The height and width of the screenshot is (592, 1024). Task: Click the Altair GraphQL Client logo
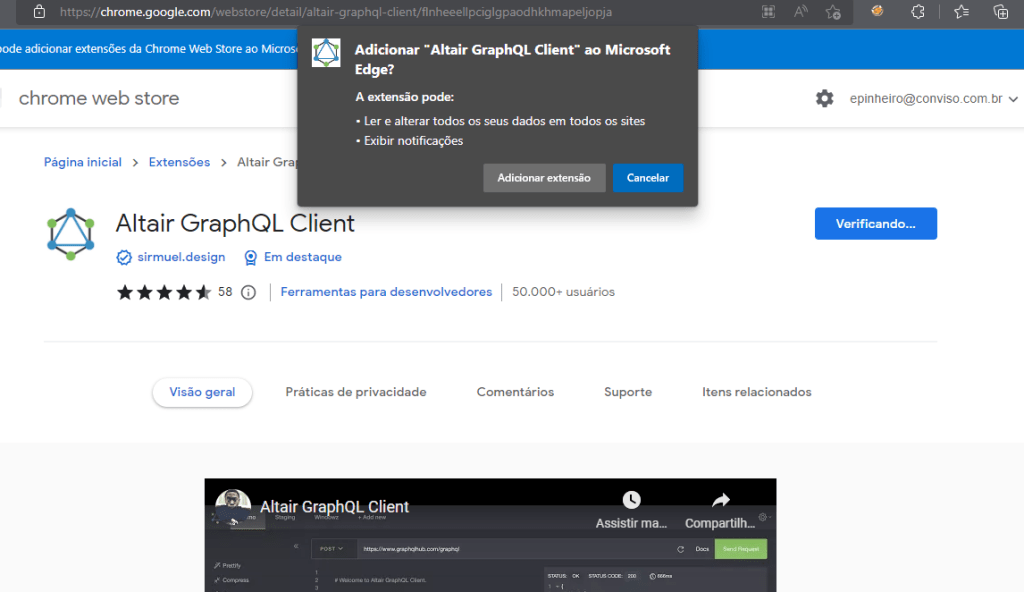pos(71,234)
